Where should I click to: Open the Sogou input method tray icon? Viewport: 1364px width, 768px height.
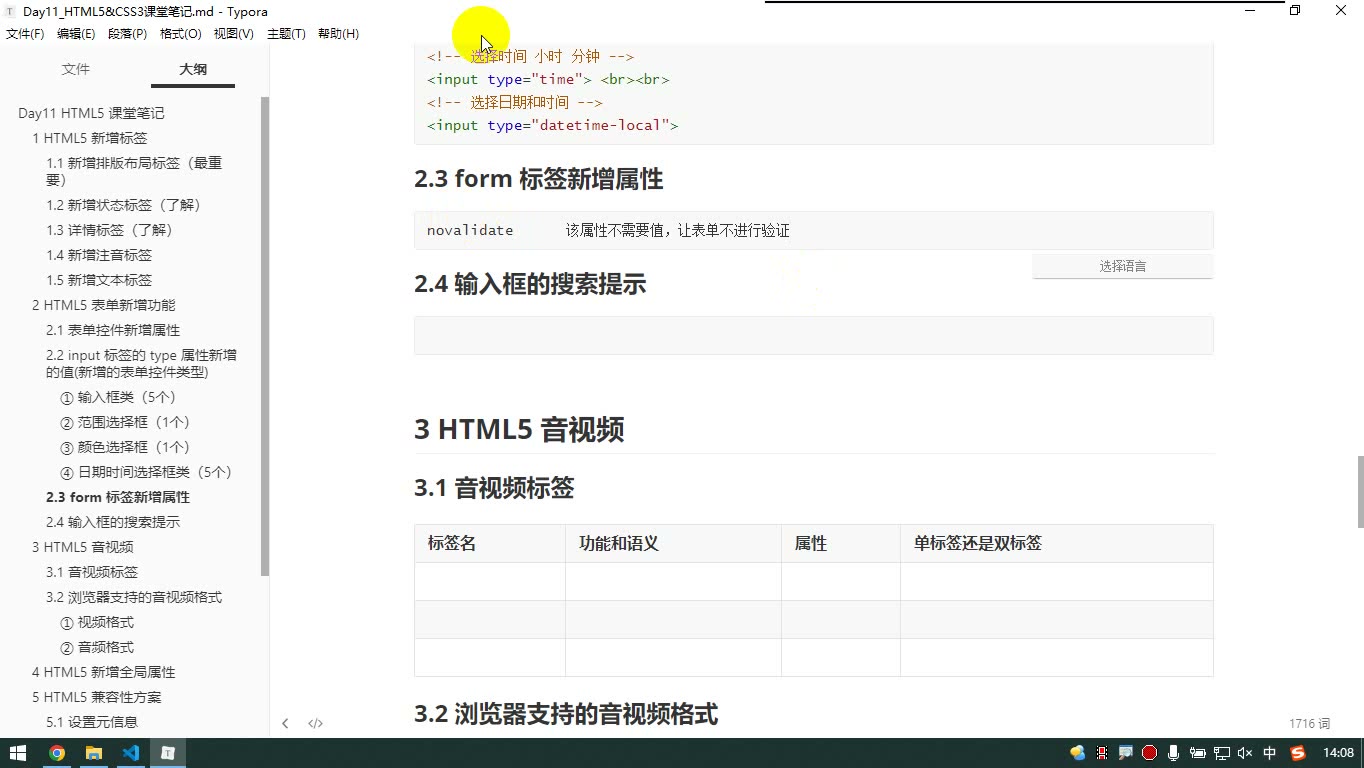coord(1298,753)
